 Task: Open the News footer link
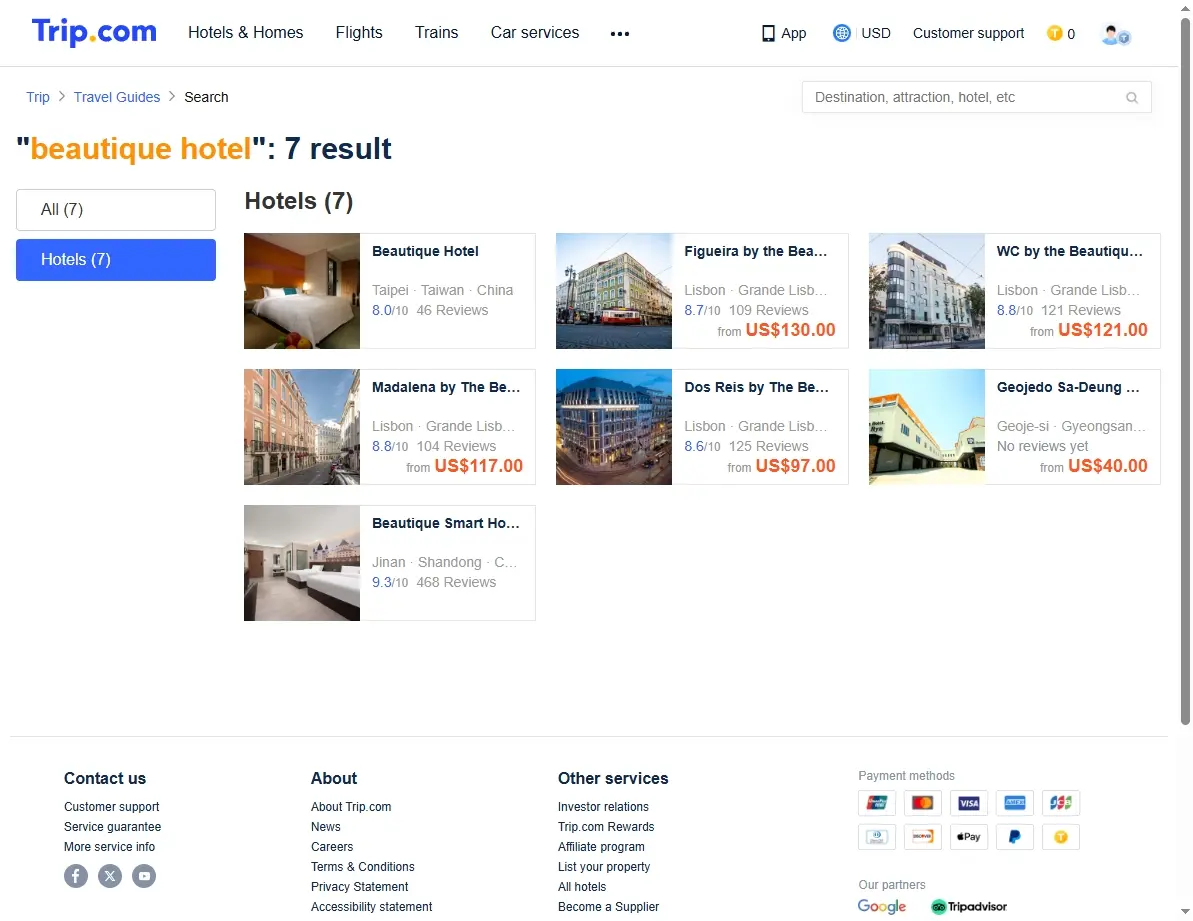coord(326,827)
